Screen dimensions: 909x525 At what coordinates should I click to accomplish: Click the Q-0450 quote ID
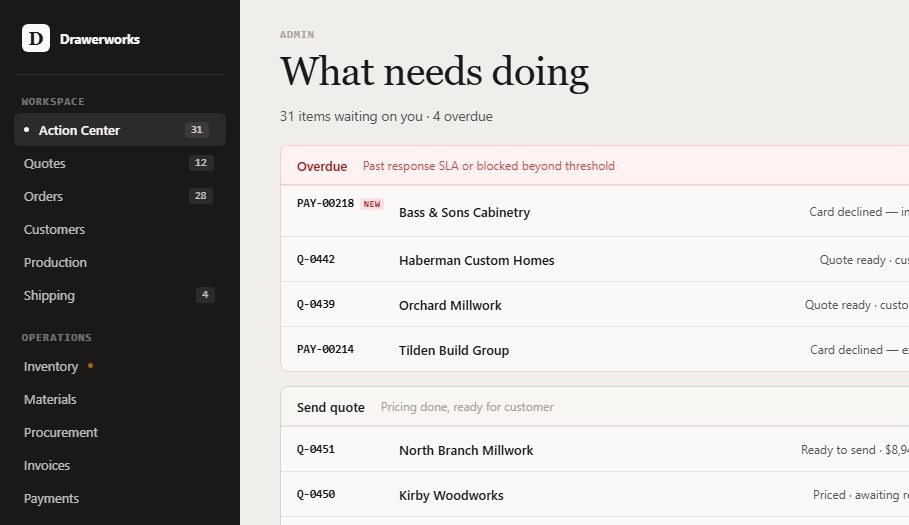[x=316, y=494]
